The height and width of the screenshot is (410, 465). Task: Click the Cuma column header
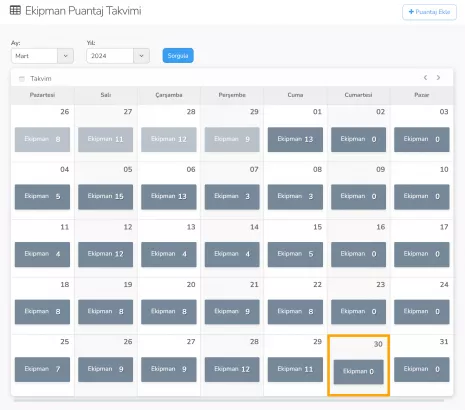[x=295, y=95]
